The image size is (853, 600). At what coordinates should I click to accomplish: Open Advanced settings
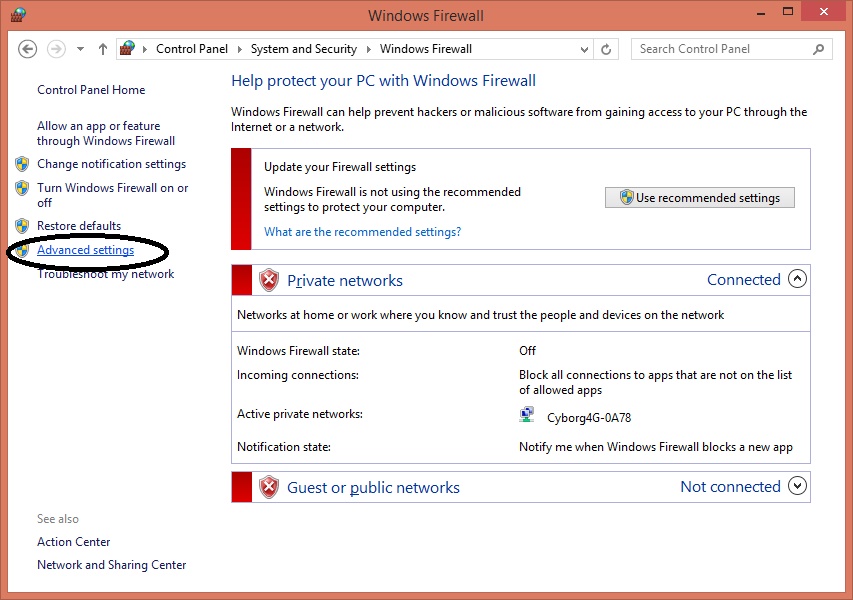(85, 250)
